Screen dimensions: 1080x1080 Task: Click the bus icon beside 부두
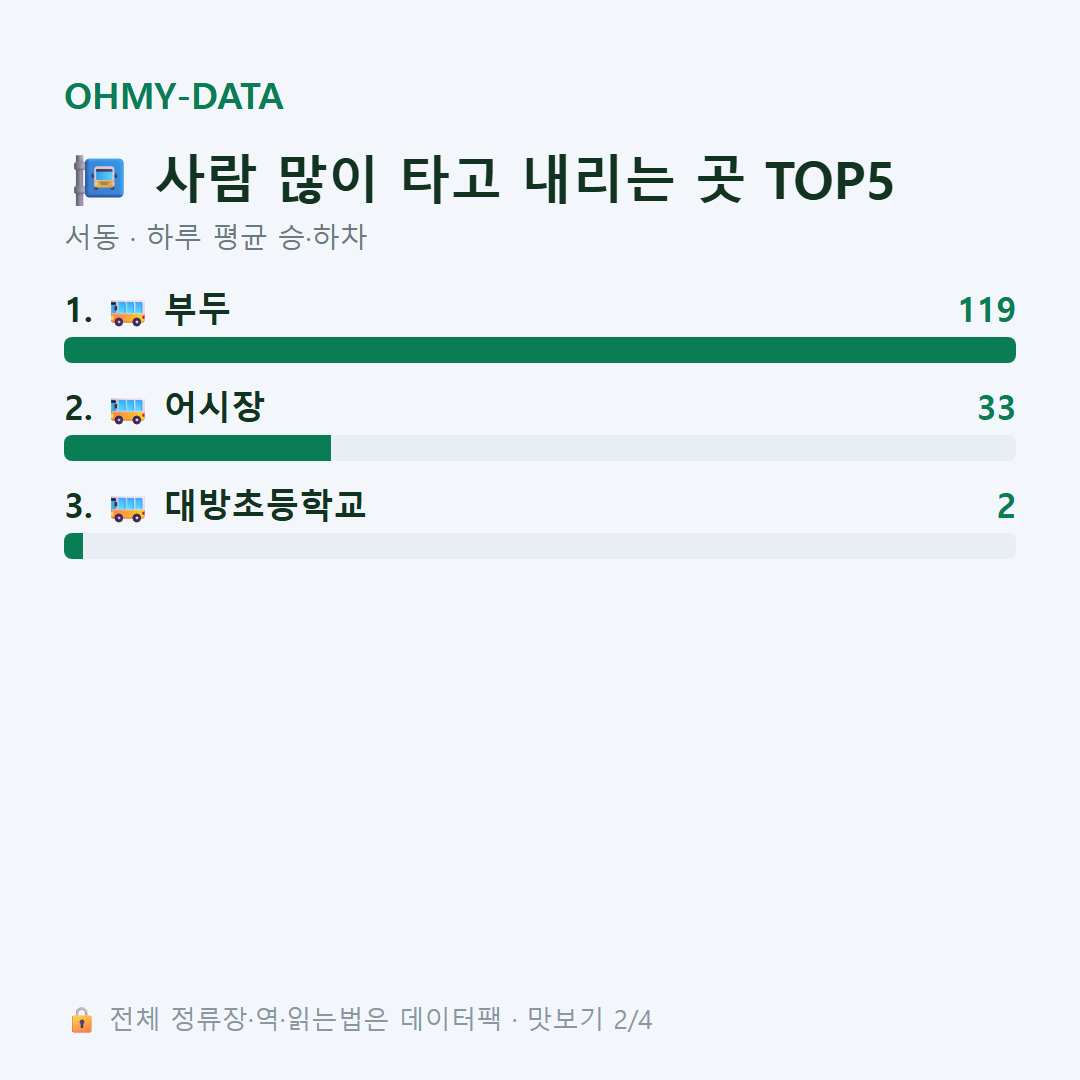pyautogui.click(x=128, y=312)
